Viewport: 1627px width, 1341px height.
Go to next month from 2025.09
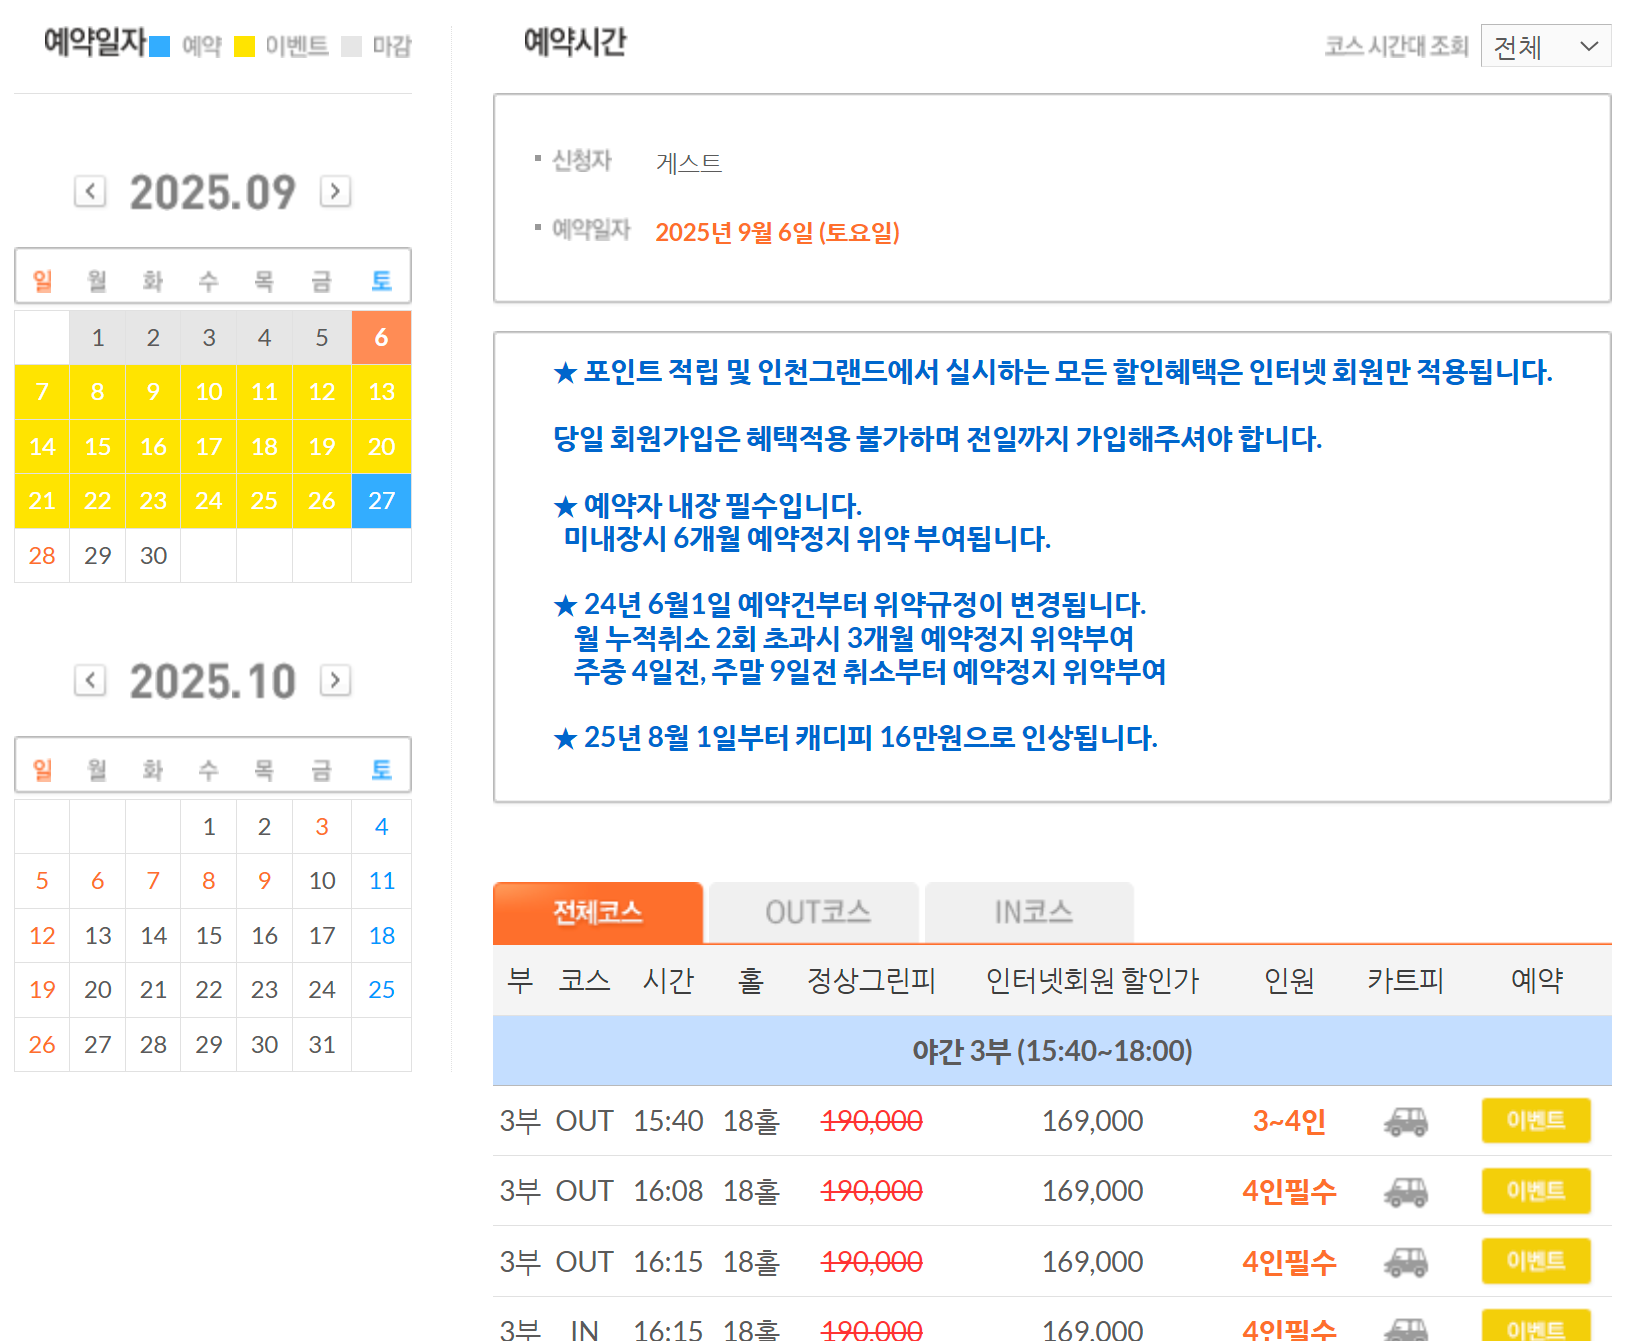coord(335,191)
